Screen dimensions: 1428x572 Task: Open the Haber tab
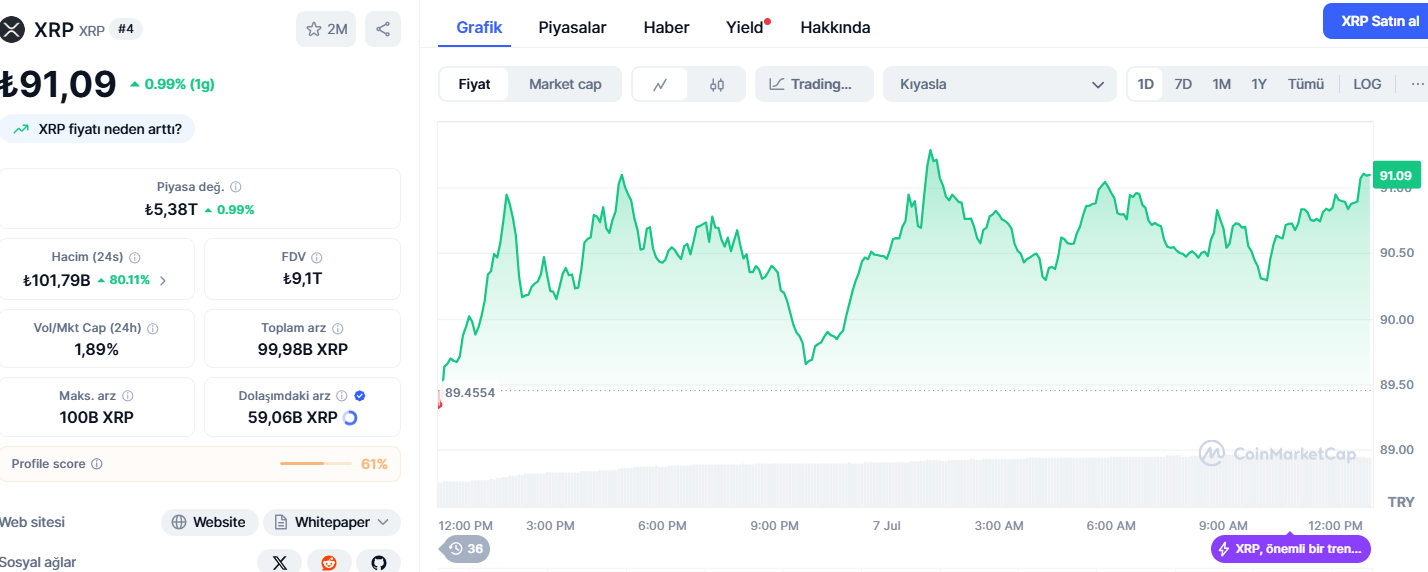pos(666,27)
